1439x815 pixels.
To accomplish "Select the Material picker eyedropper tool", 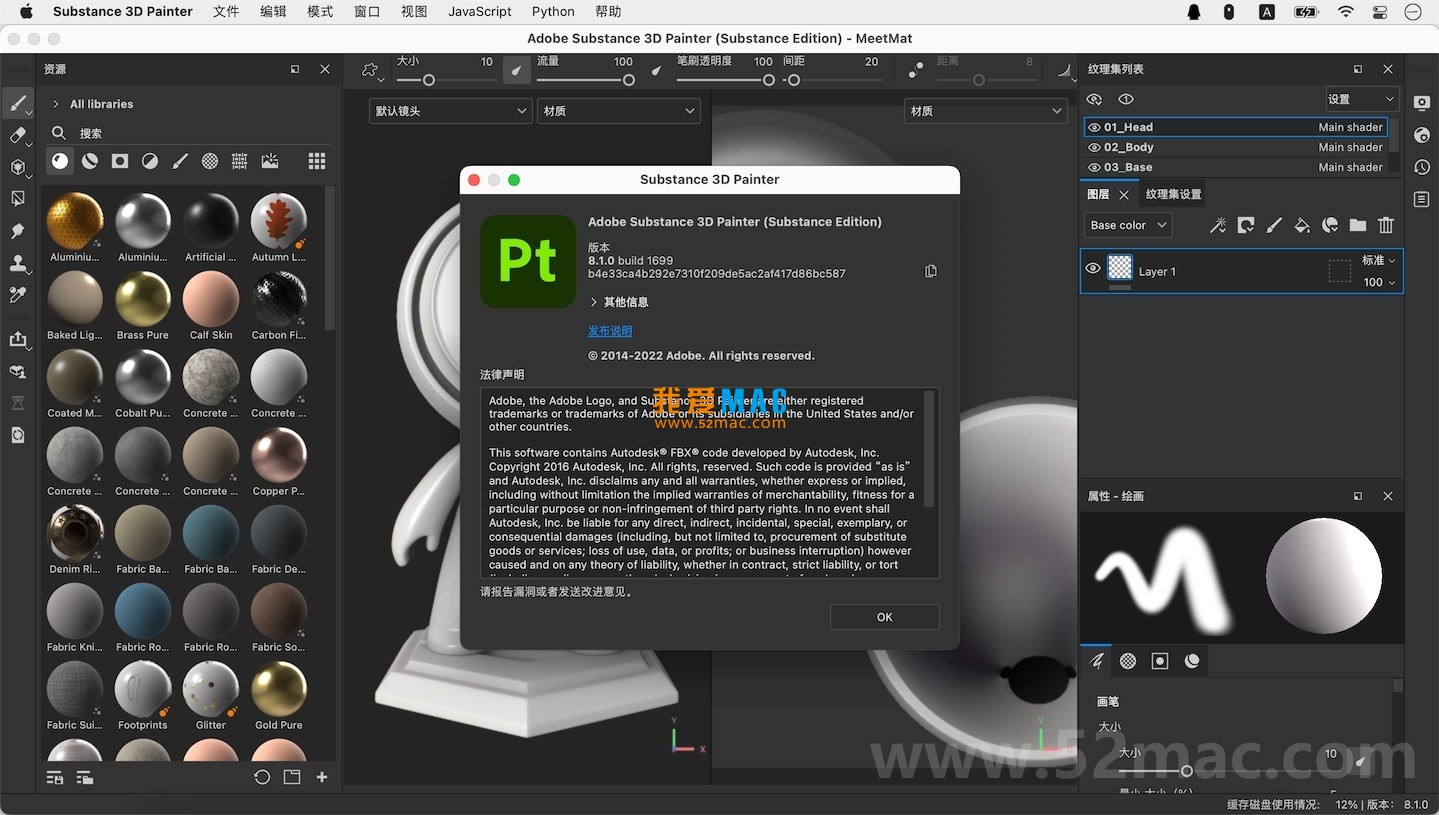I will [18, 295].
